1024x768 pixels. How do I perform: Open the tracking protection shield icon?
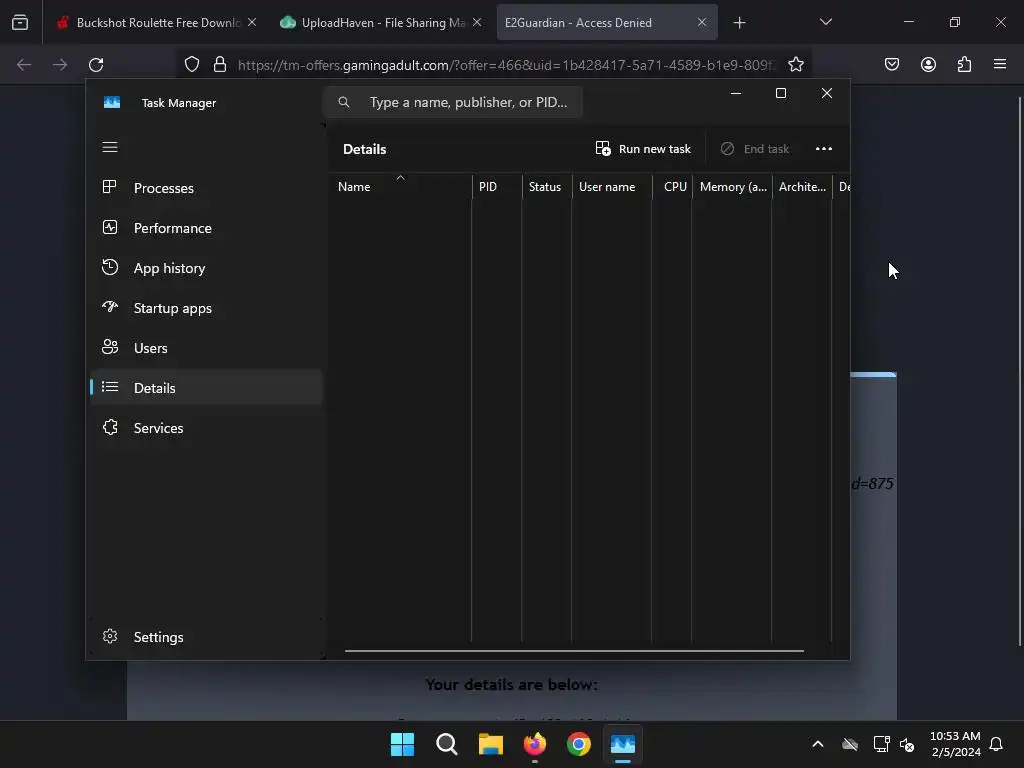tap(191, 64)
